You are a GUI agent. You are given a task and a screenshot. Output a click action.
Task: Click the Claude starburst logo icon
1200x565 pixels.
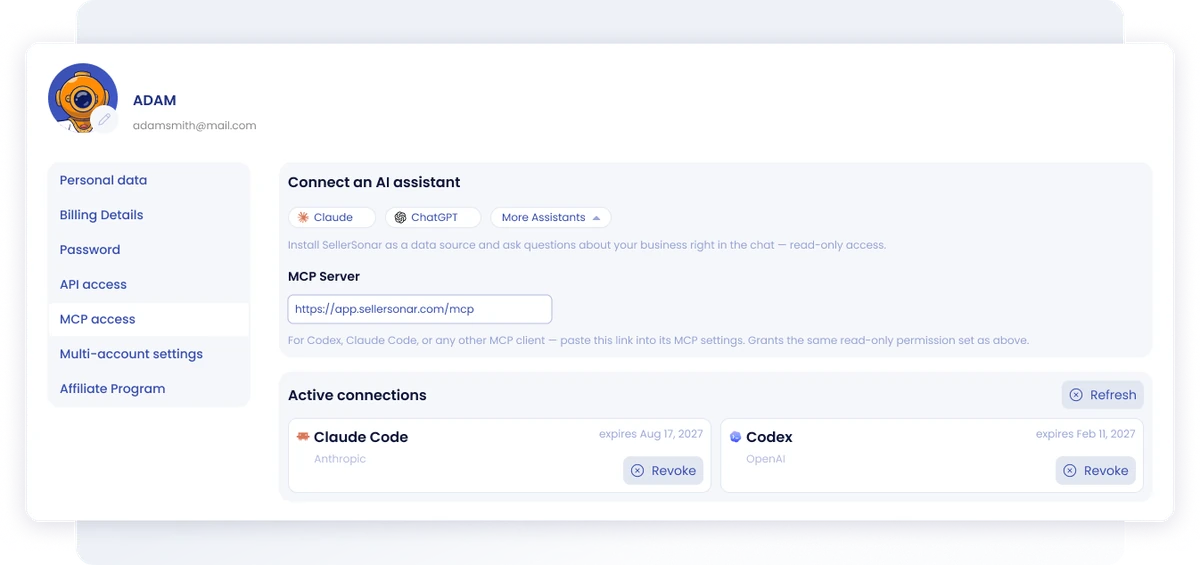point(303,217)
